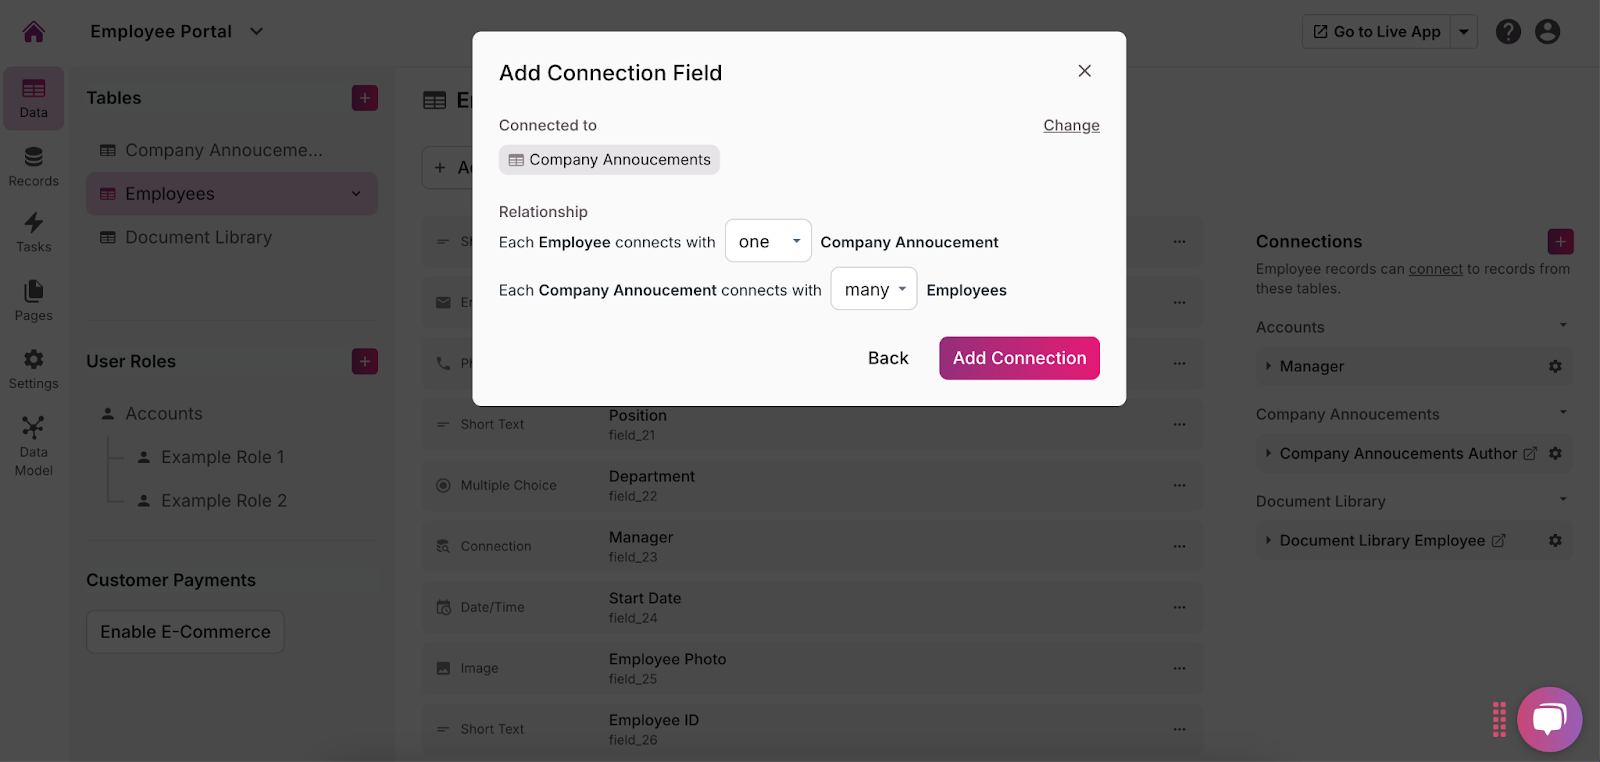
Task: Open the 'one' relationship dropdown
Action: tap(768, 241)
